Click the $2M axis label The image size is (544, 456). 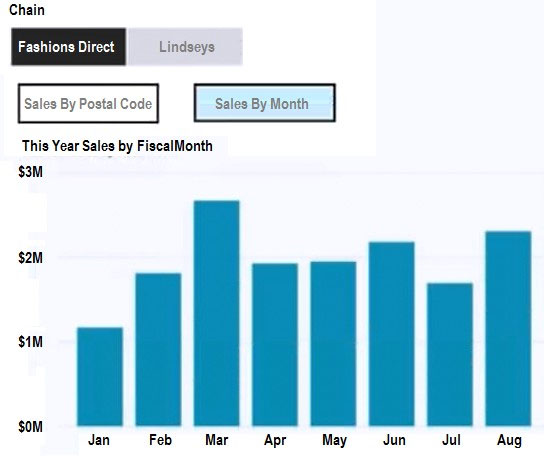[x=31, y=258]
